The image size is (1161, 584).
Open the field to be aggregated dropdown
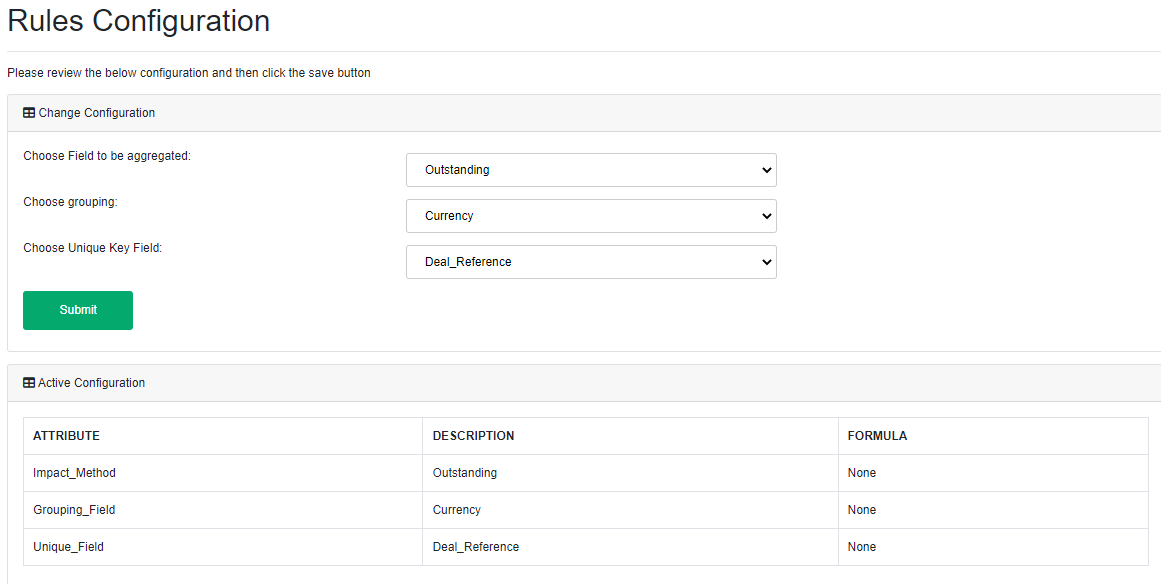[591, 170]
